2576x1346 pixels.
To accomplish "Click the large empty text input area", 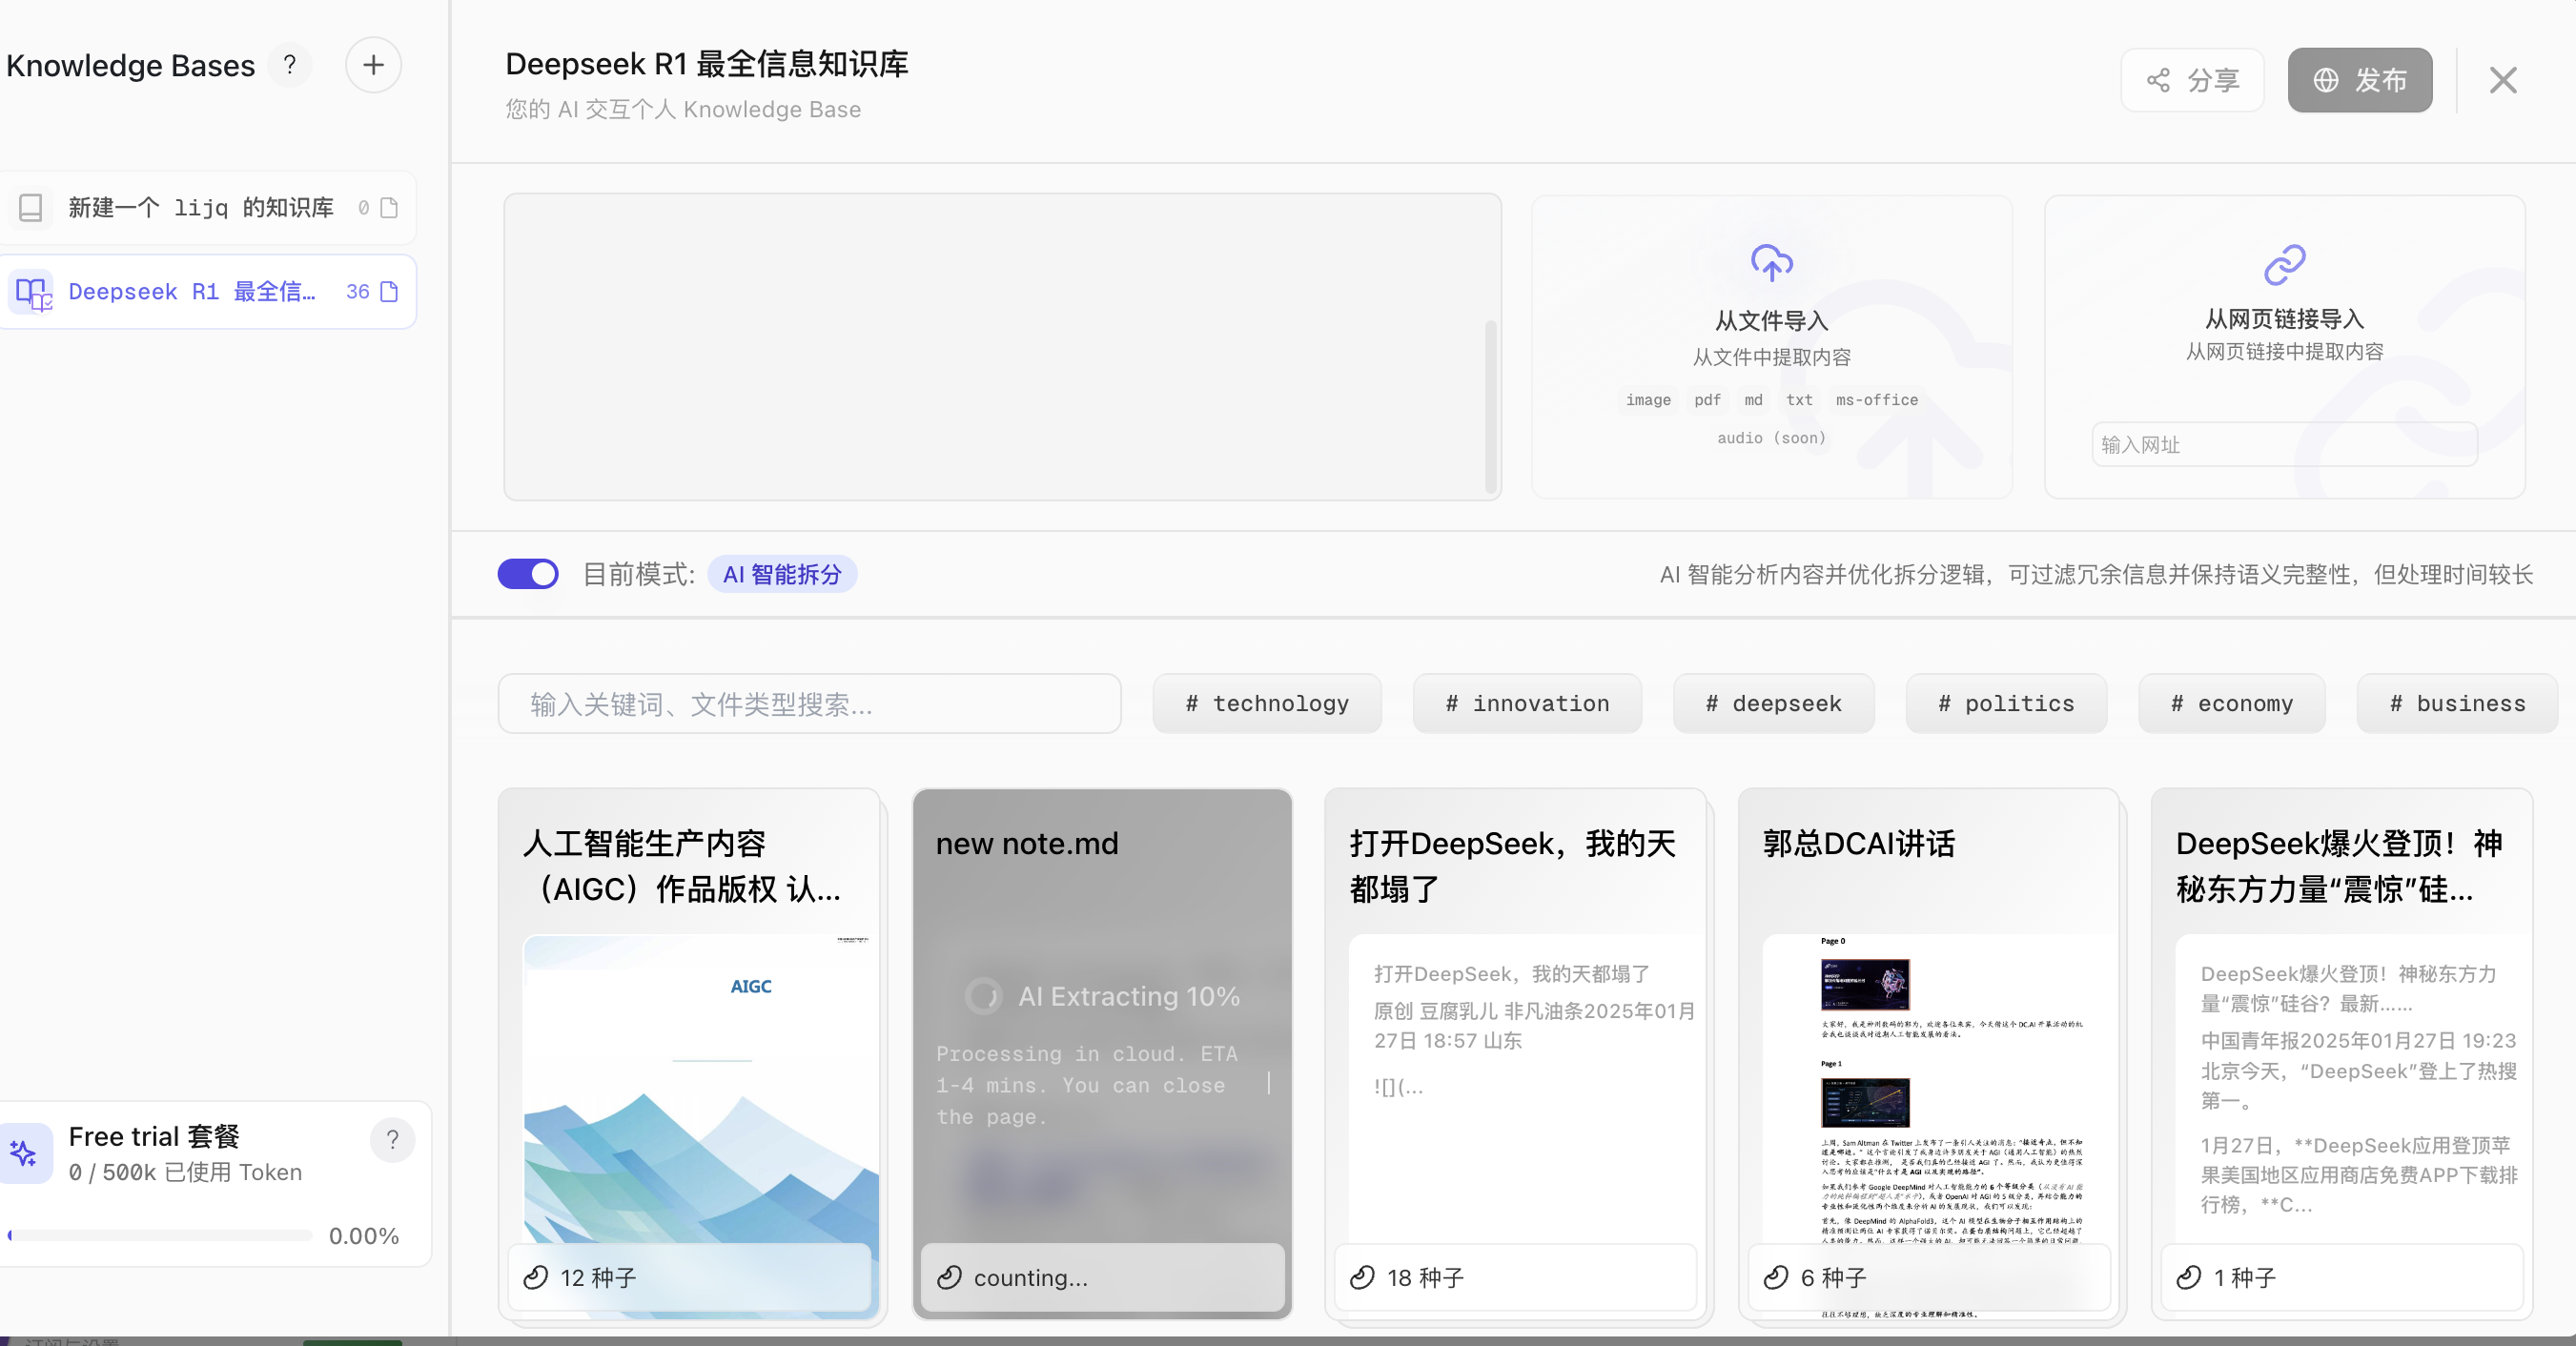I will (x=1002, y=347).
